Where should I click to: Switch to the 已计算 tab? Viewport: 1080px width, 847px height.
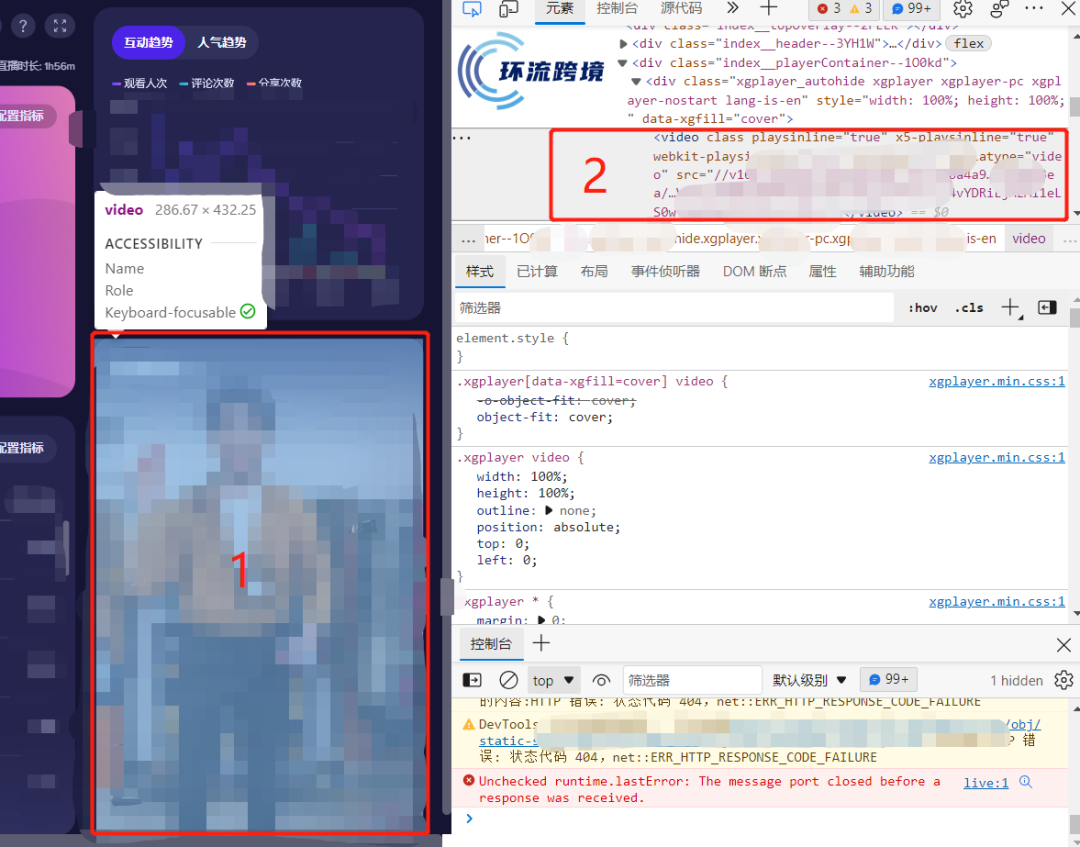[537, 271]
